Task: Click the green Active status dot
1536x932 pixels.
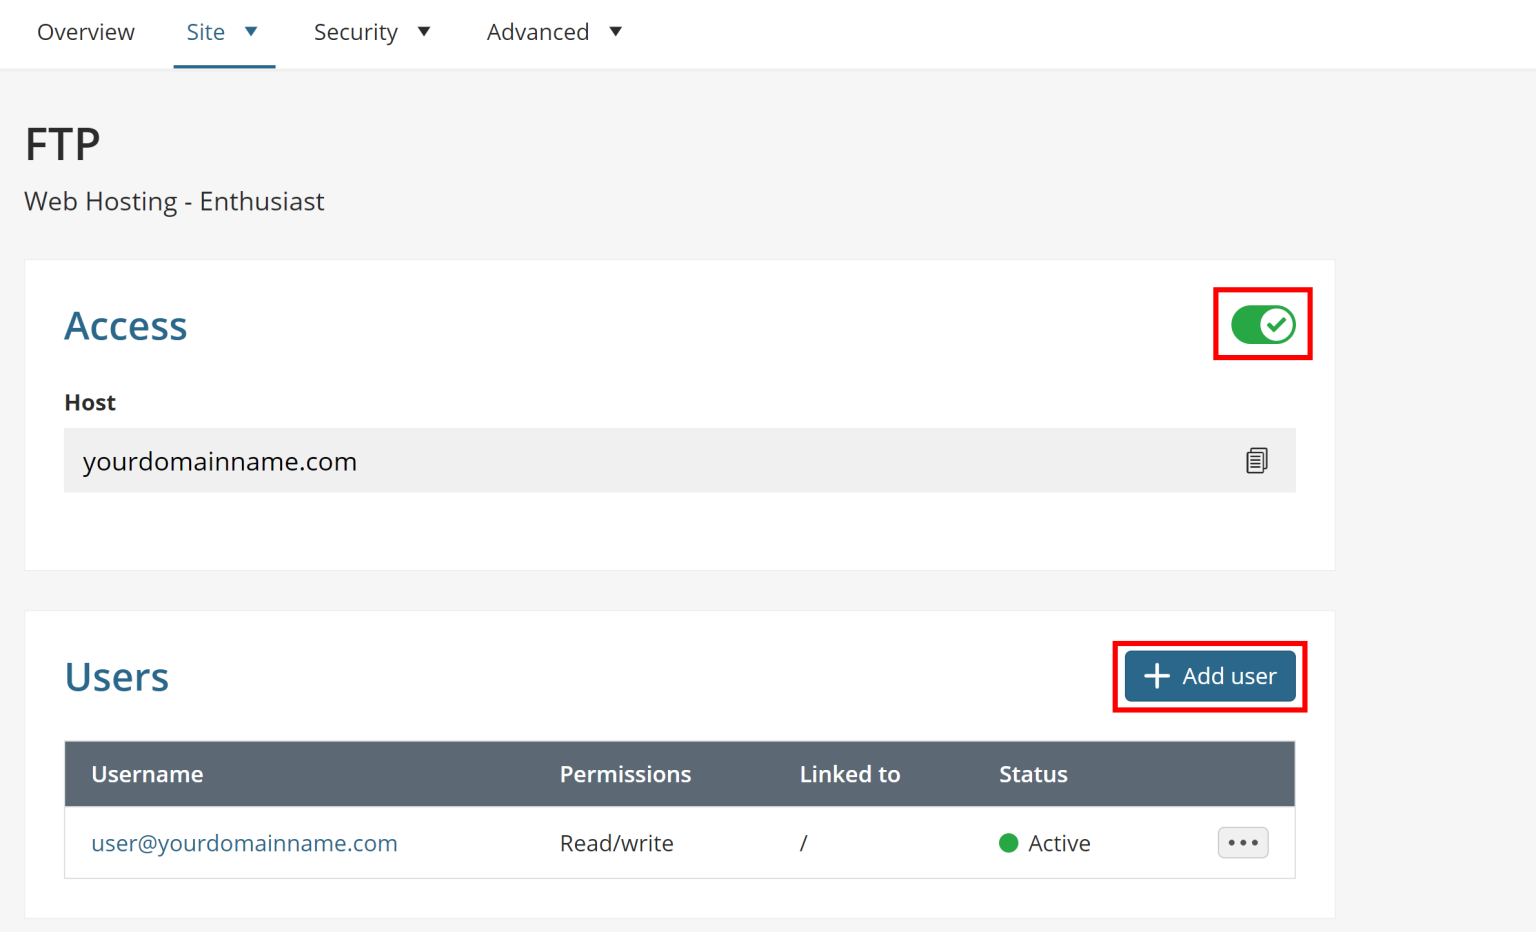Action: 1009,843
